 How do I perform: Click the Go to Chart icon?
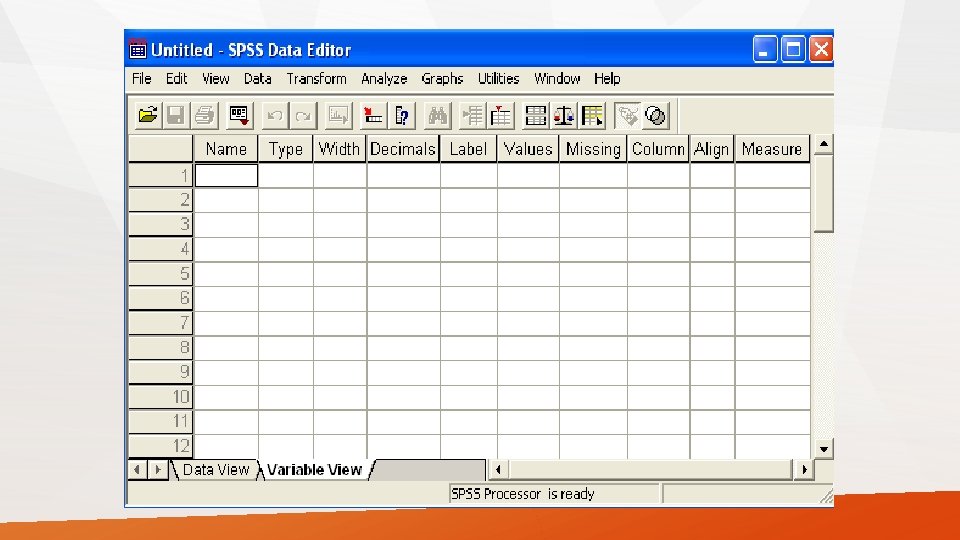(x=338, y=115)
